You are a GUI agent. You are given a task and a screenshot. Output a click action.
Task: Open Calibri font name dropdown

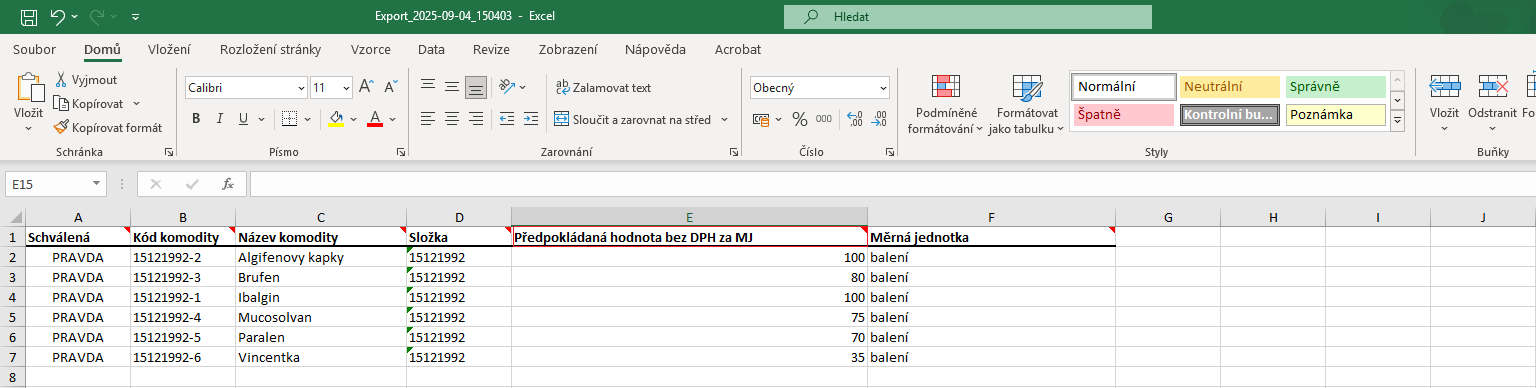[300, 87]
